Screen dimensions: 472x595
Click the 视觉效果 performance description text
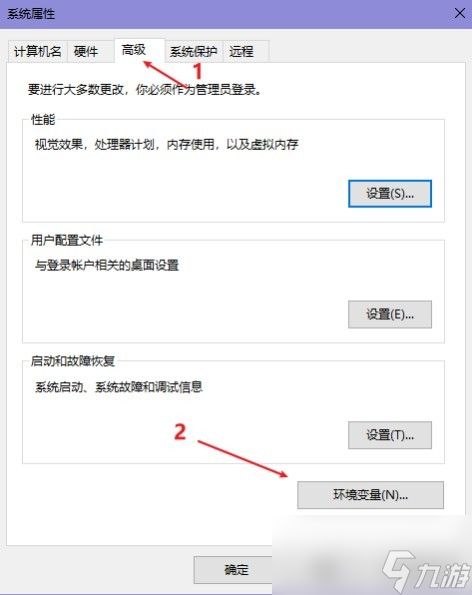pyautogui.click(x=167, y=145)
